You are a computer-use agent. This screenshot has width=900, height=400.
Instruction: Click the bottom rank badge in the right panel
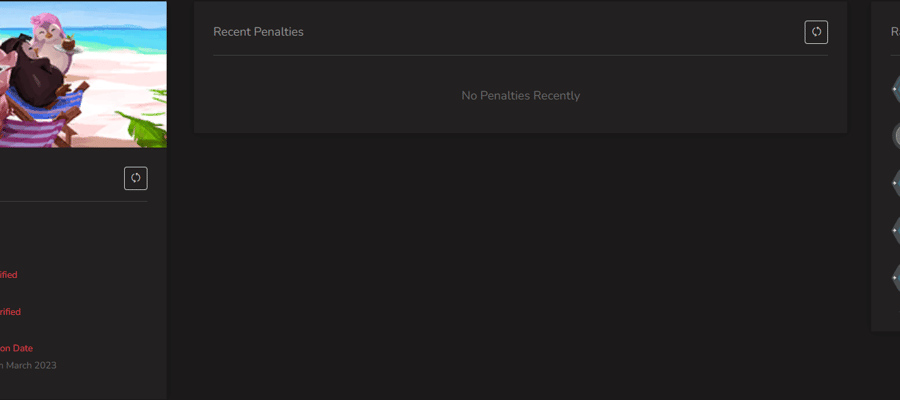click(895, 278)
